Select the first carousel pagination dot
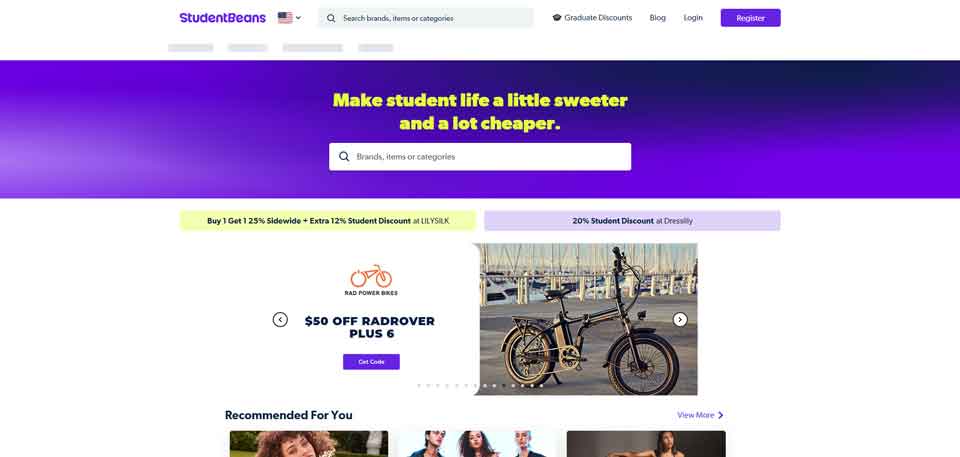This screenshot has width=960, height=457. [x=419, y=386]
